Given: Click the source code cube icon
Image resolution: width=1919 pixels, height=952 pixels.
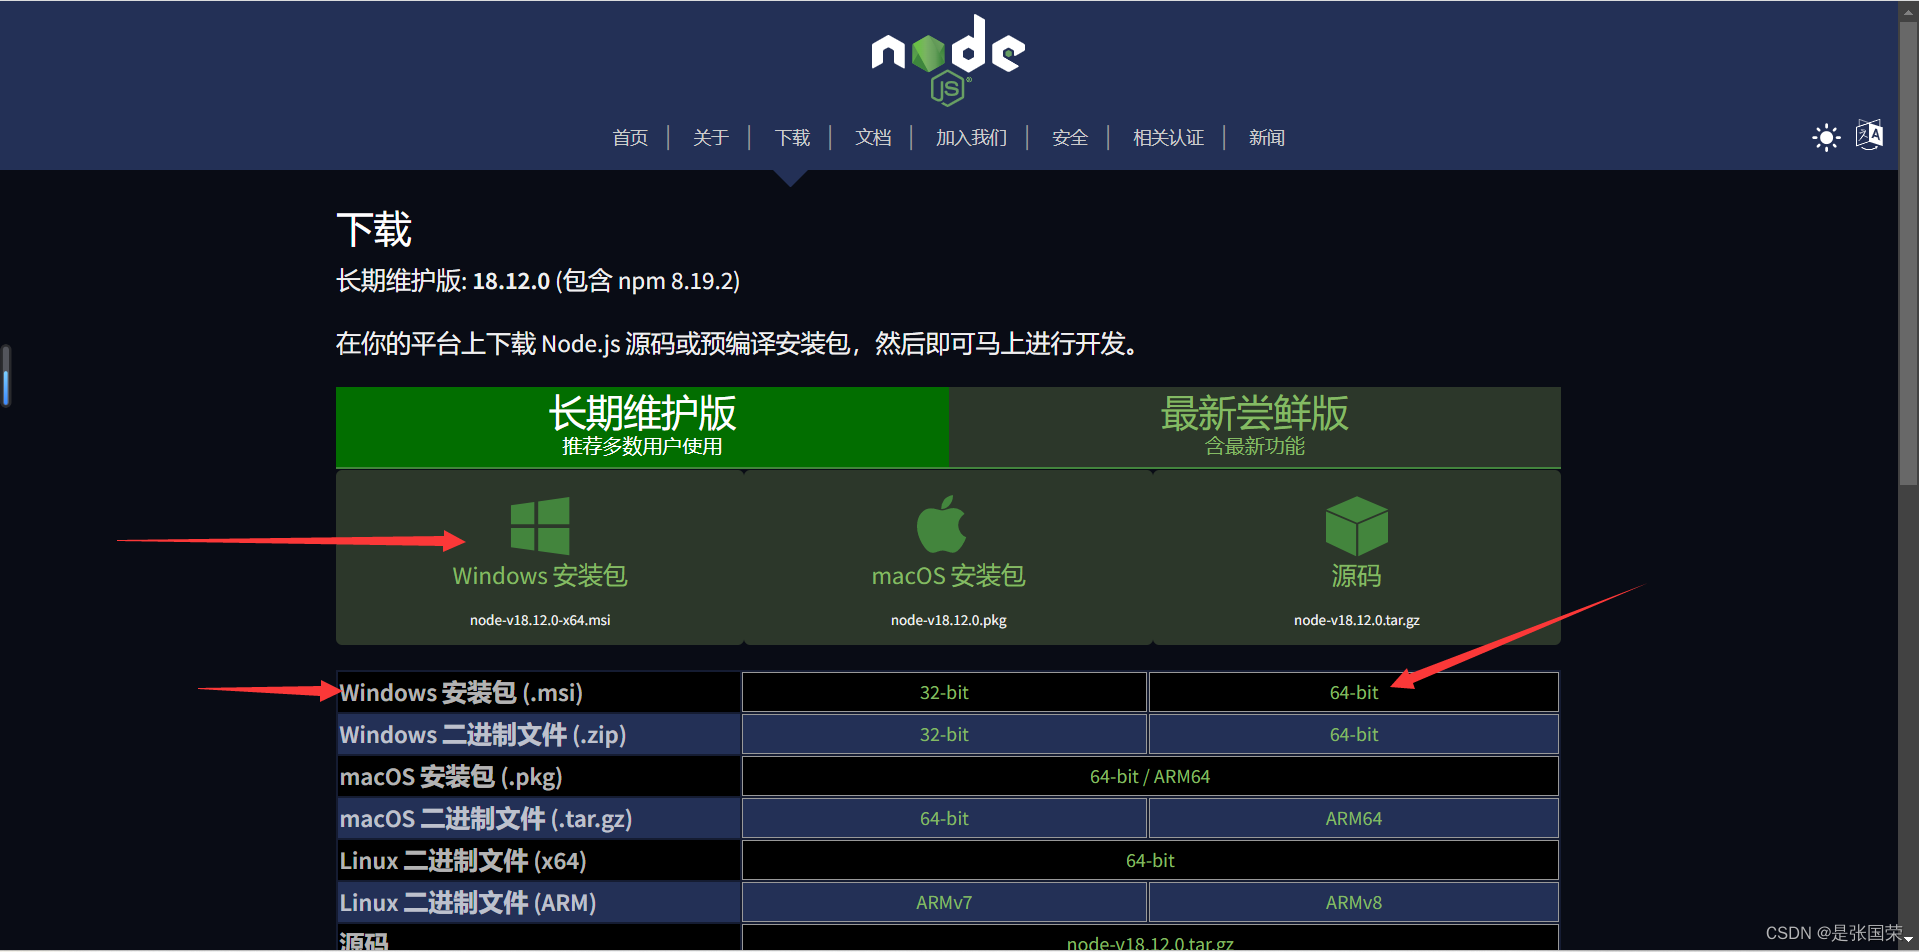Looking at the screenshot, I should coord(1356,526).
